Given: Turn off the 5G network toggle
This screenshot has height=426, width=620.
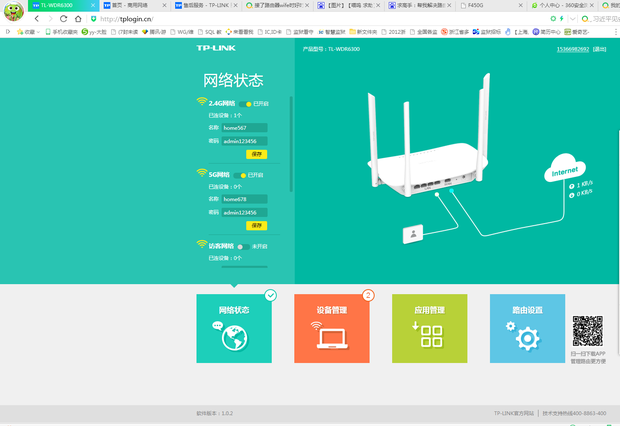Looking at the screenshot, I should (x=240, y=175).
